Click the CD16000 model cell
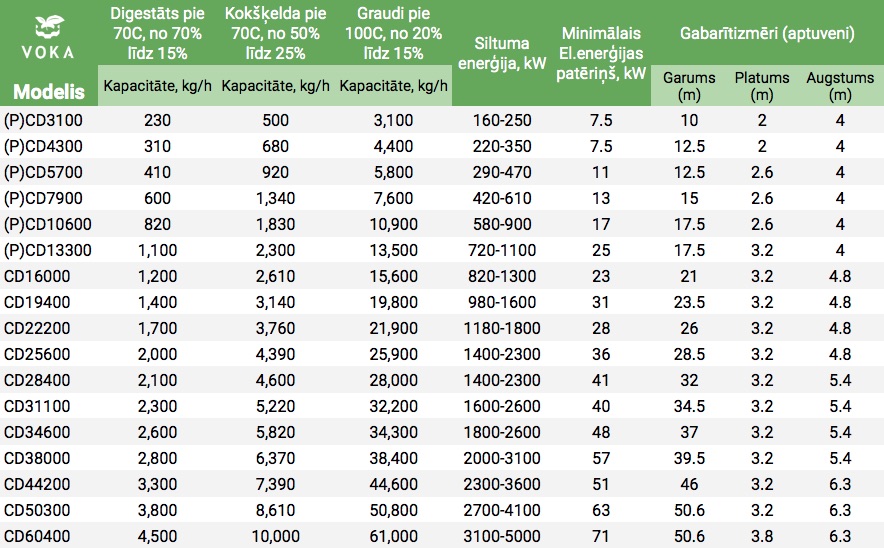The image size is (884, 548). coord(37,276)
